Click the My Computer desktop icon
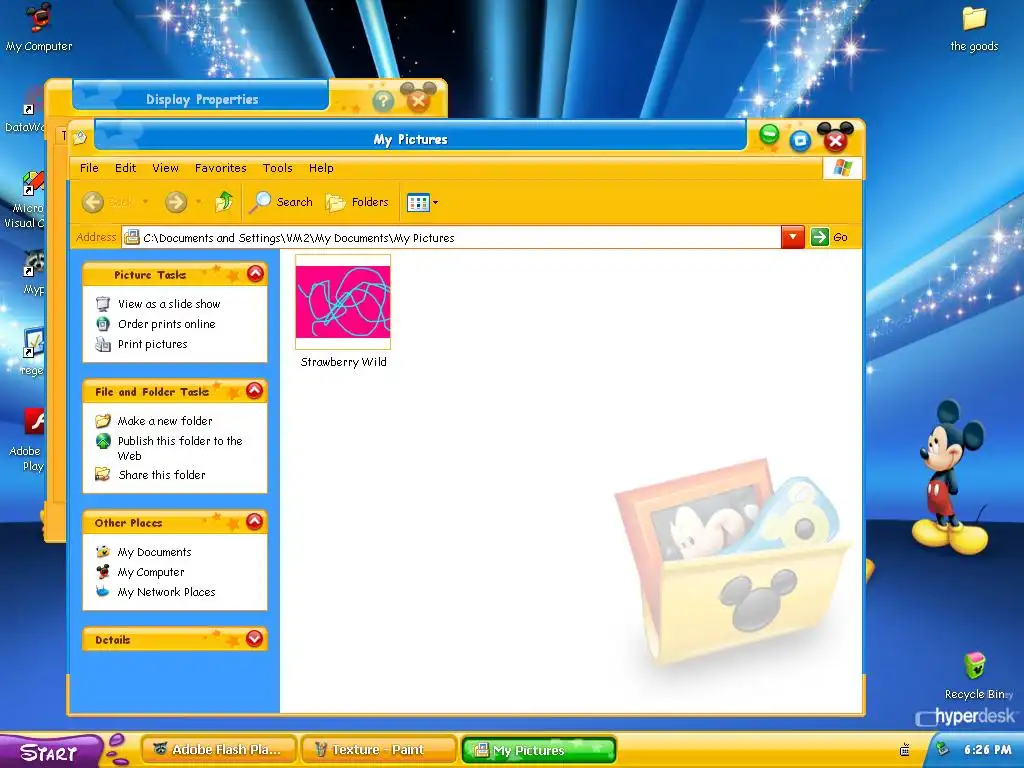This screenshot has height=768, width=1024. click(x=39, y=27)
